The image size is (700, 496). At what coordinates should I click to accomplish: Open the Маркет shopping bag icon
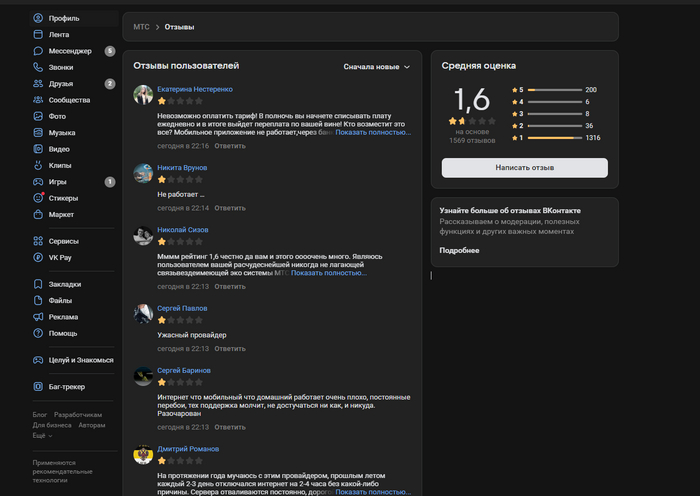click(38, 214)
